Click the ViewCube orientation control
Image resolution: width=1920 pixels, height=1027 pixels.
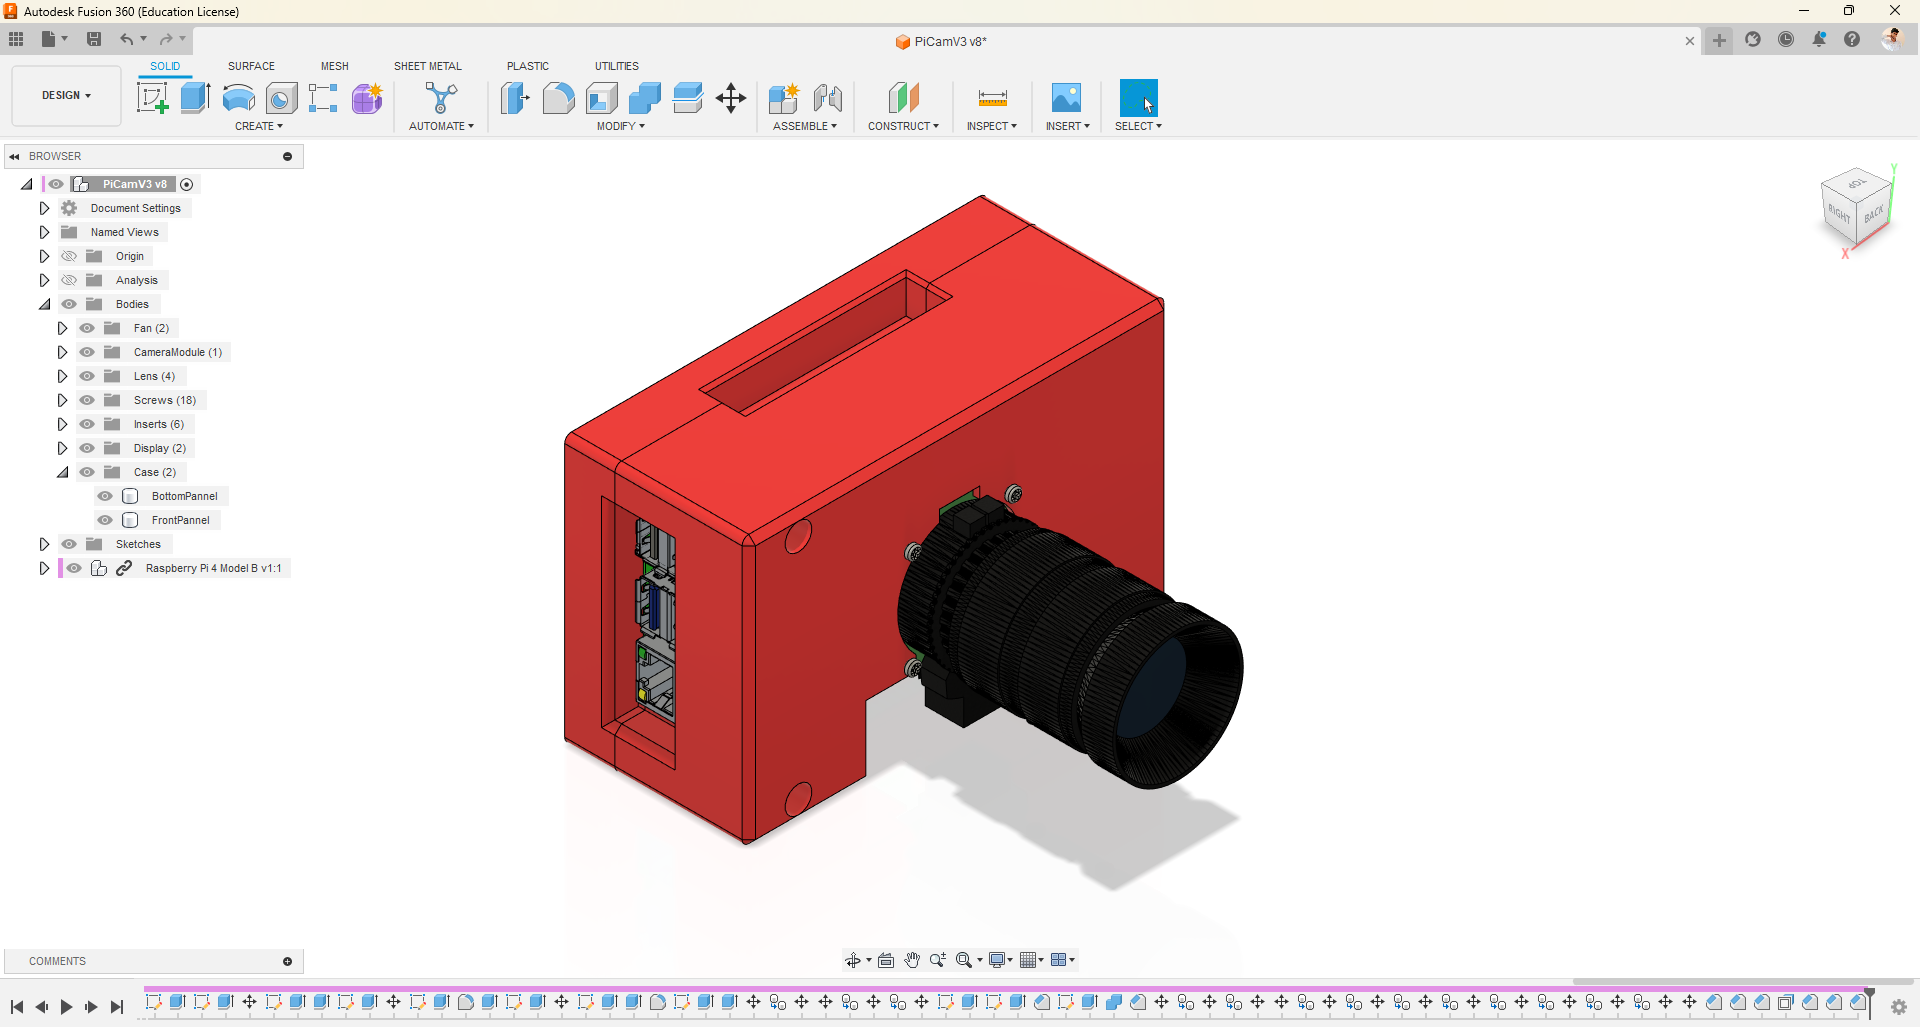[x=1857, y=207]
